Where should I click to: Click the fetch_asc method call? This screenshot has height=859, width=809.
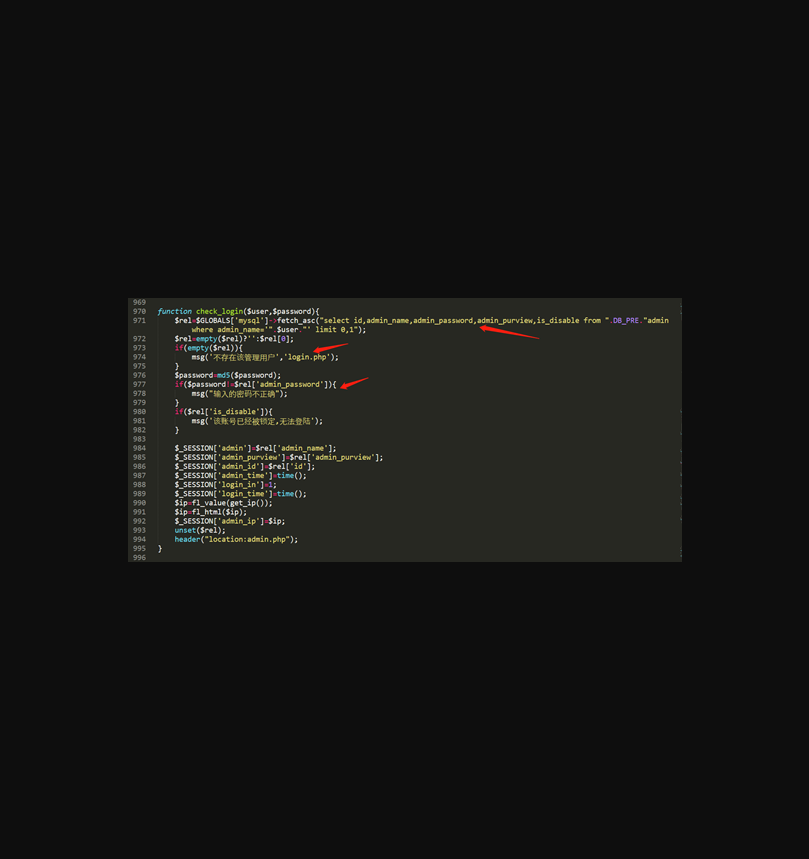click(296, 321)
